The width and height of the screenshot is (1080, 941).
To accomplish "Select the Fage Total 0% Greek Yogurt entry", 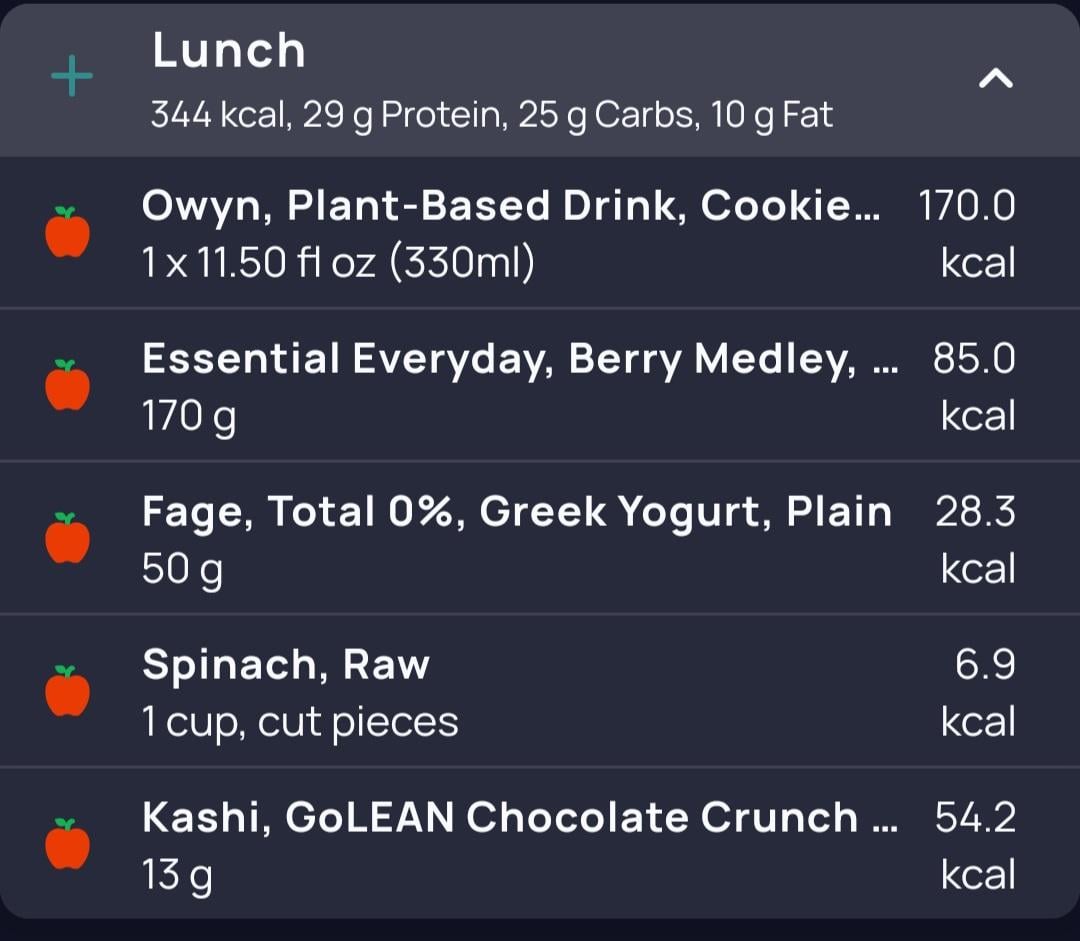I will [540, 538].
